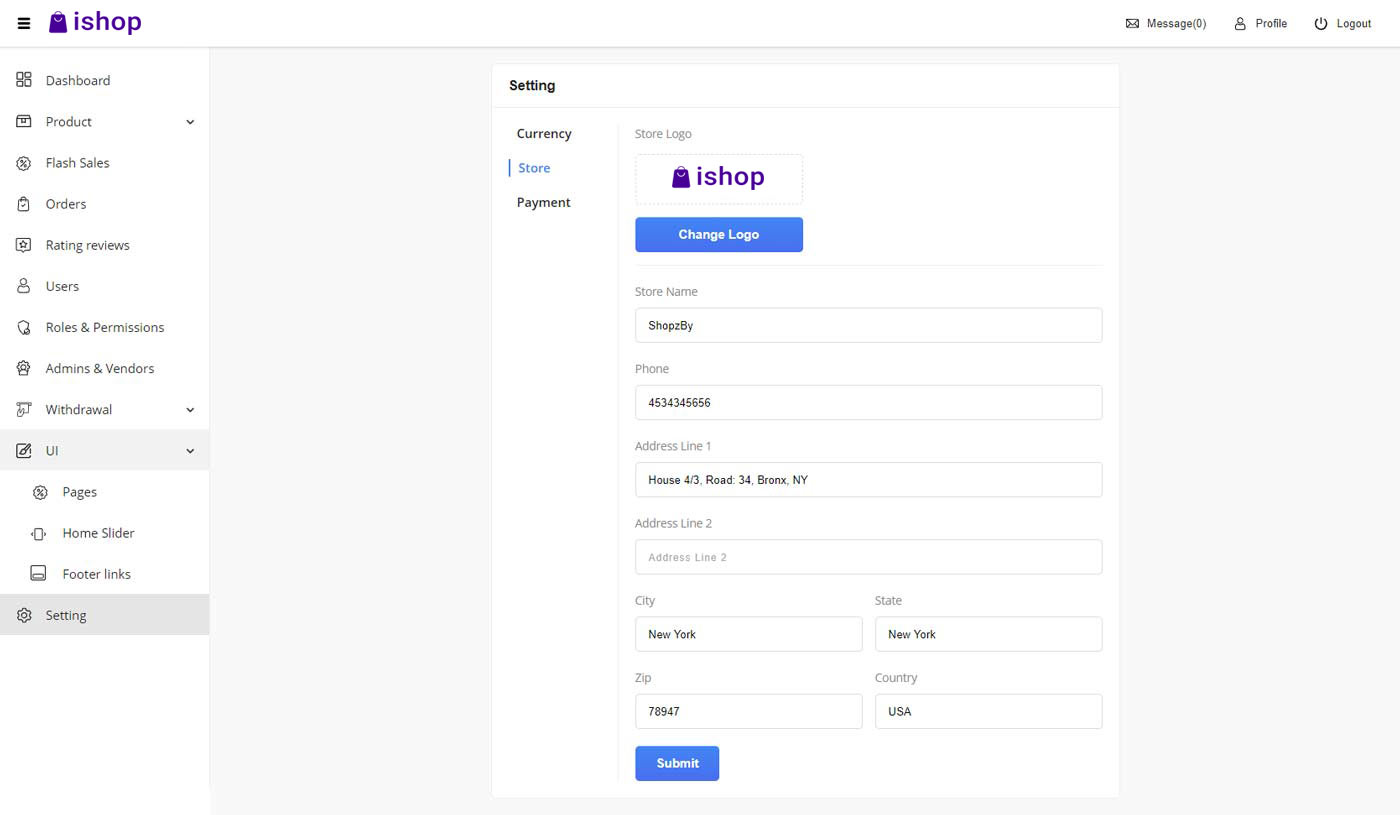This screenshot has width=1400, height=815.
Task: Open the Rating reviews icon
Action: click(23, 244)
